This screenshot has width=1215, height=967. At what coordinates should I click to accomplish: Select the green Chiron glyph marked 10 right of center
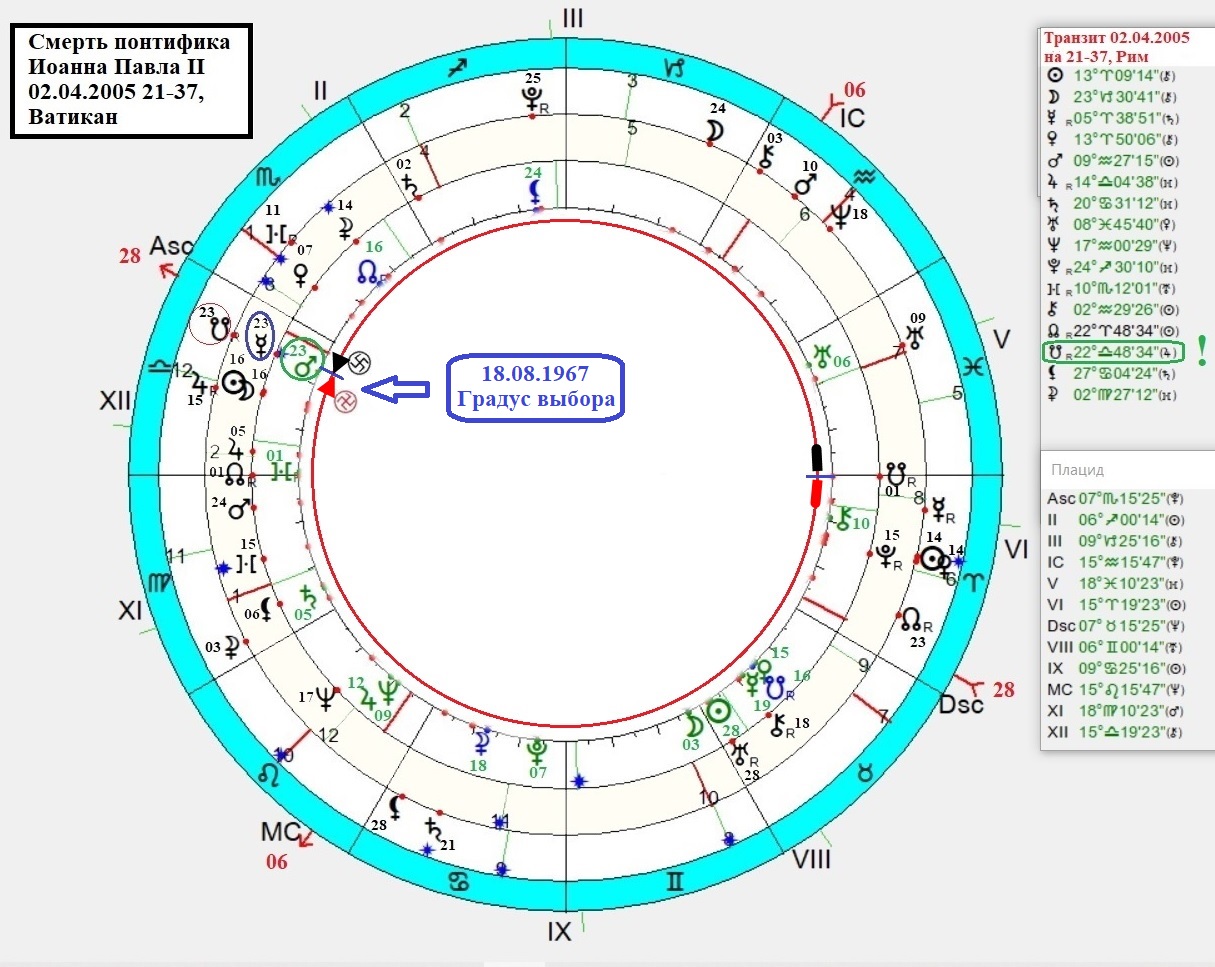(x=844, y=517)
